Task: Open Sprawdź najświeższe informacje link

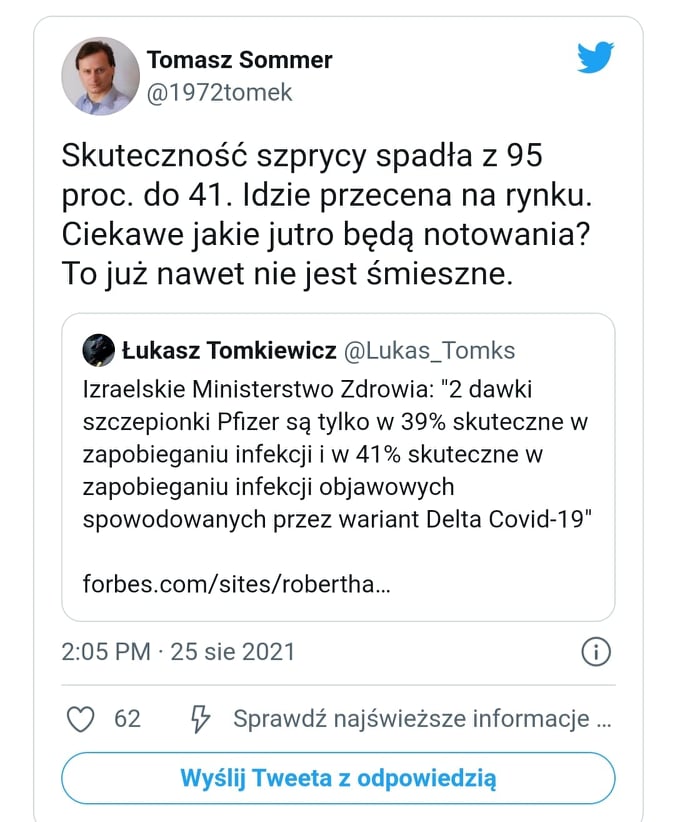Action: point(421,718)
